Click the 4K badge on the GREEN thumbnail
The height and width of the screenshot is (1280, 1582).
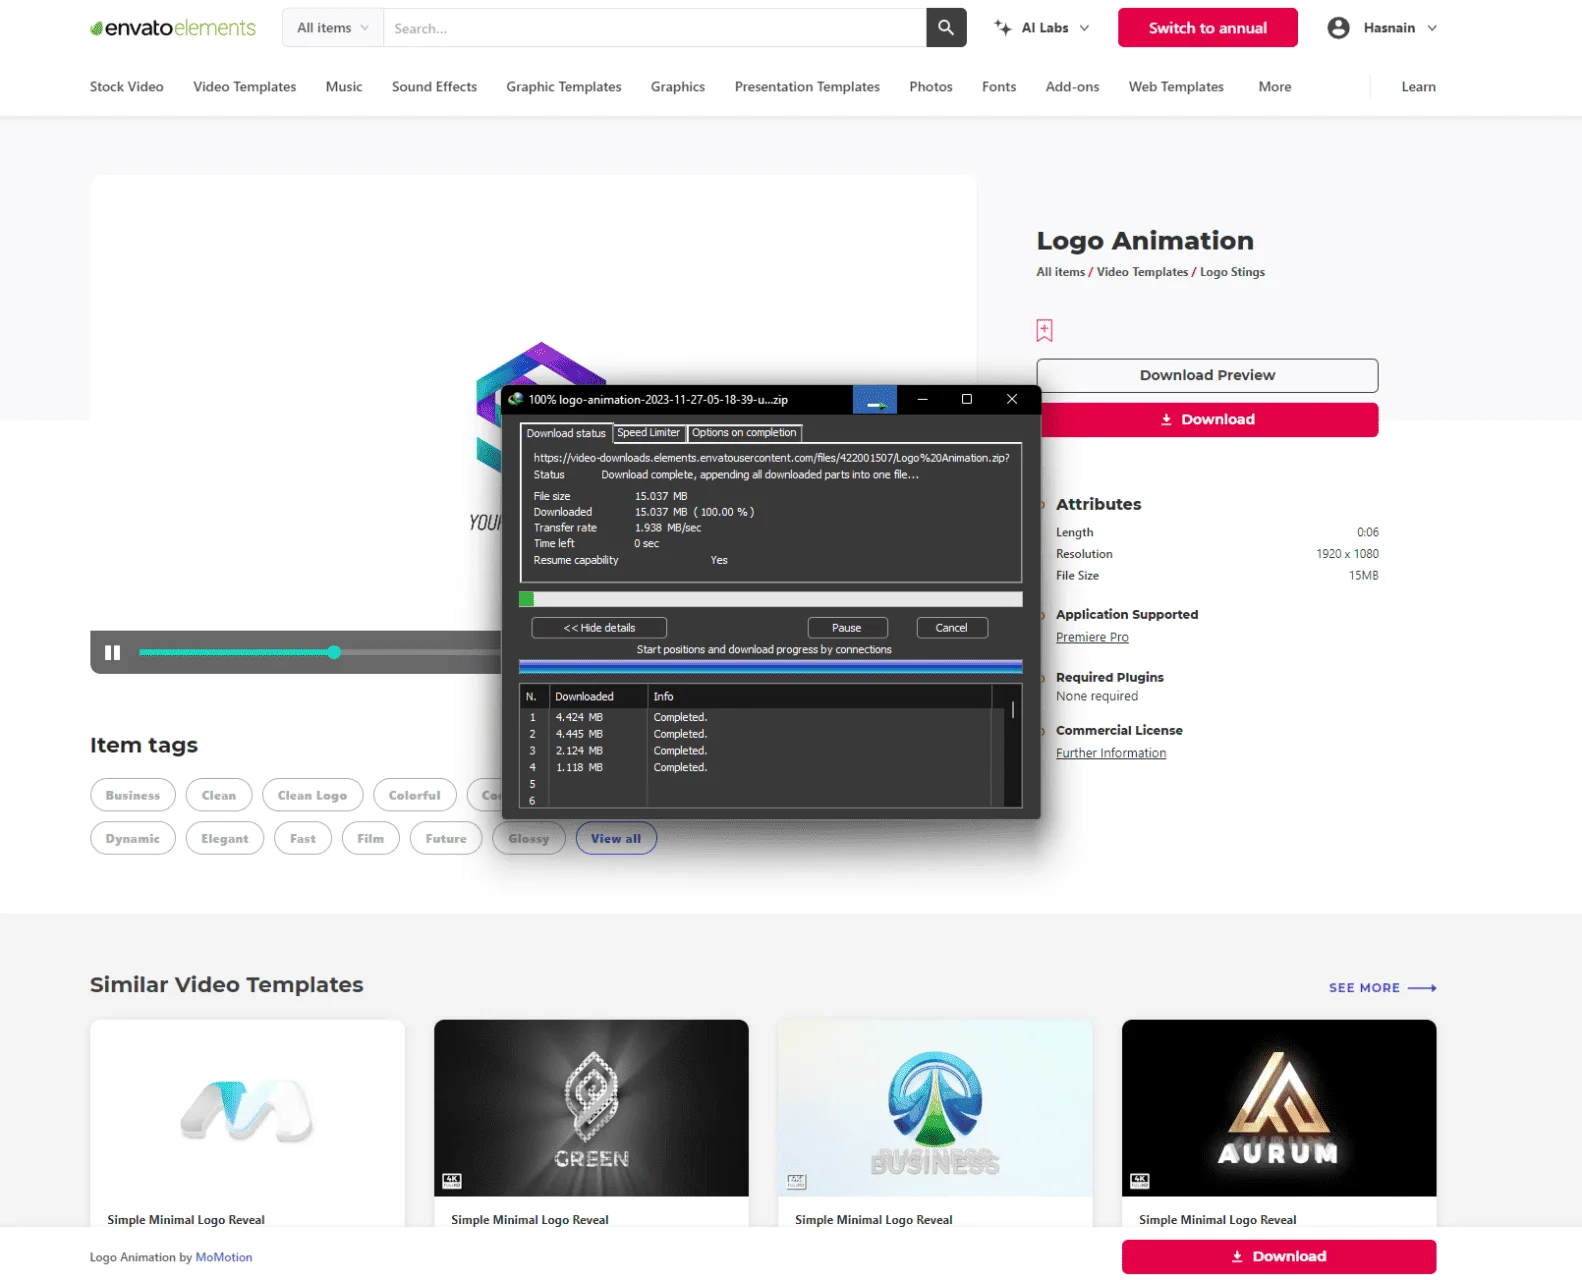click(452, 1181)
